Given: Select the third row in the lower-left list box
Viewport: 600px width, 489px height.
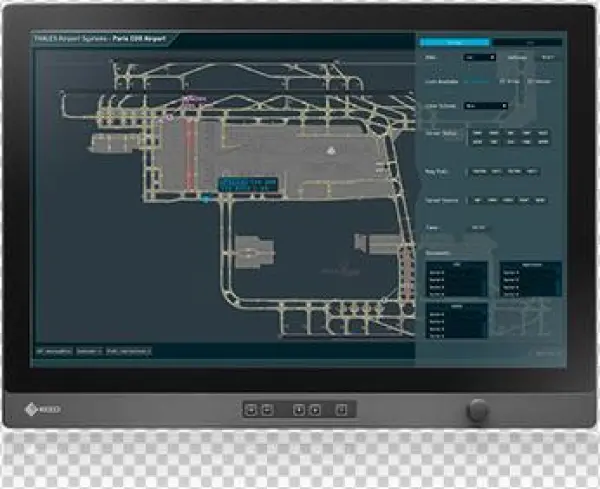Looking at the screenshot, I should pyautogui.click(x=457, y=329).
